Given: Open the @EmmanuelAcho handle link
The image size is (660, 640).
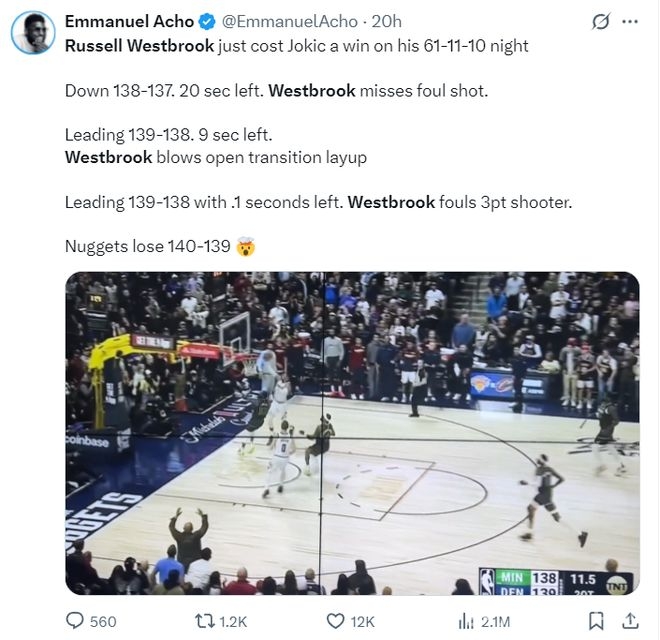Looking at the screenshot, I should pos(290,21).
